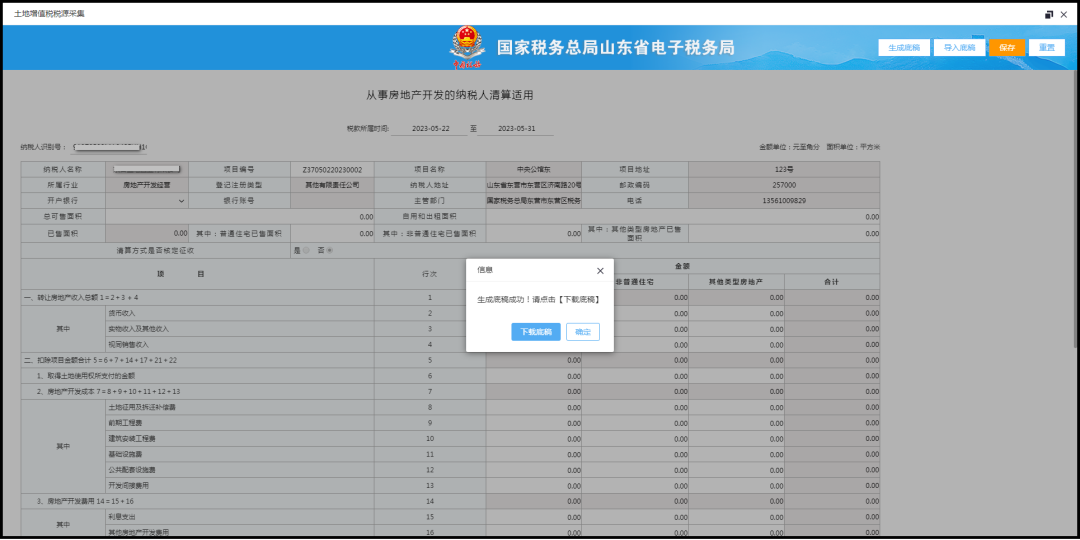Viewport: 1080px width, 540px height.
Task: Open the 开户银行 dropdown
Action: pos(147,200)
